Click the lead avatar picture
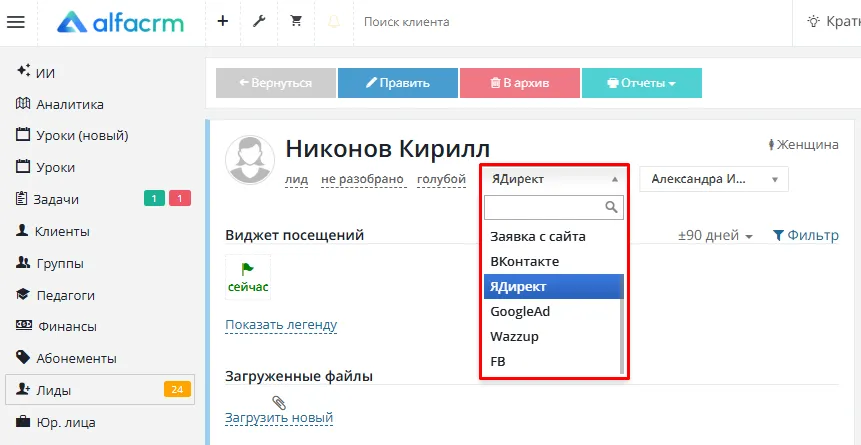Screen dimensions: 861x445 click(x=250, y=160)
